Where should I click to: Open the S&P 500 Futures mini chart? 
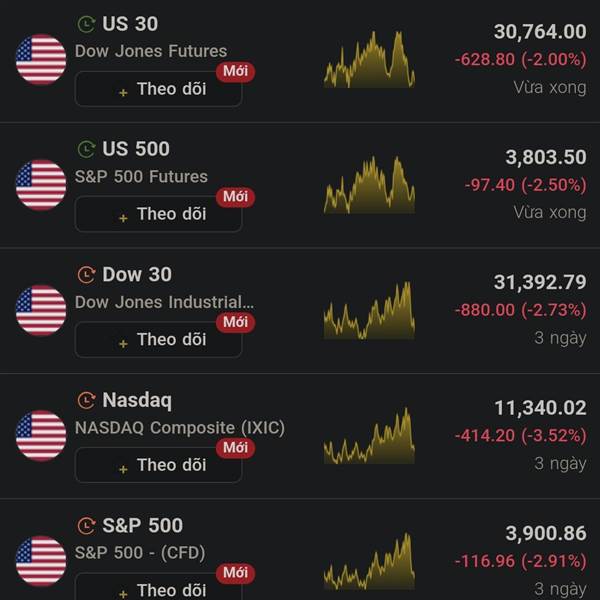click(x=369, y=185)
